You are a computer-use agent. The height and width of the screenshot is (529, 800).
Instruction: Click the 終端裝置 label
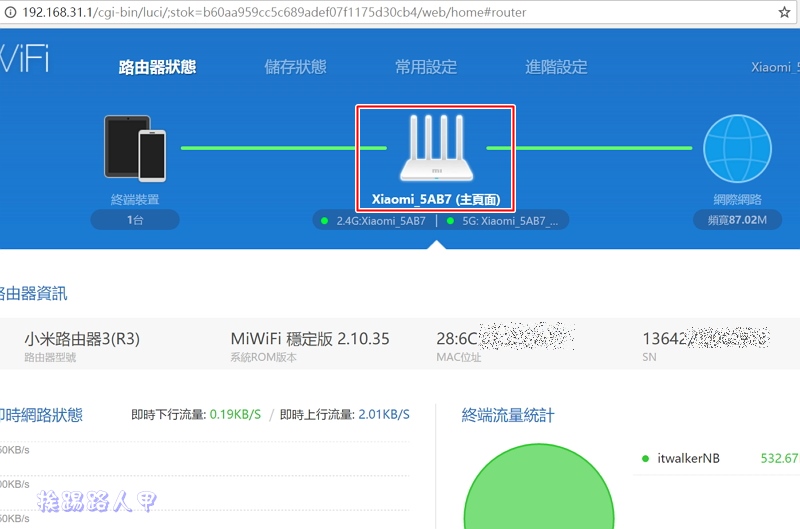pyautogui.click(x=135, y=199)
